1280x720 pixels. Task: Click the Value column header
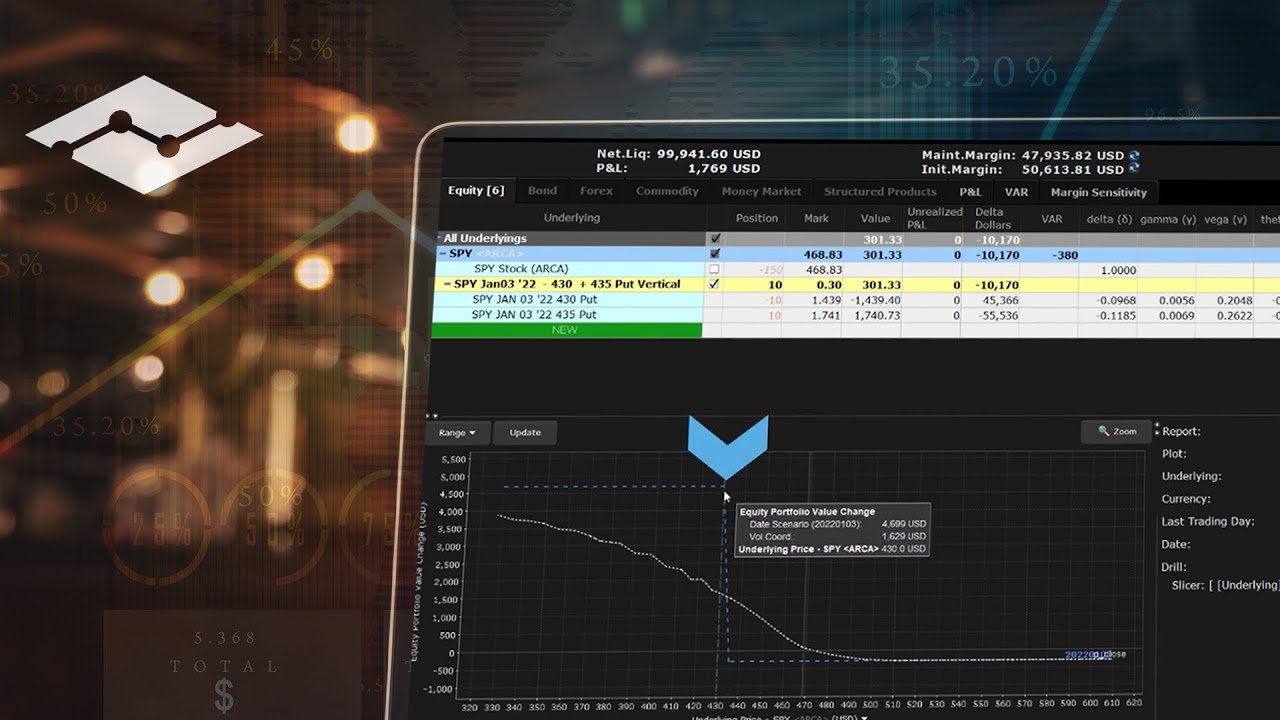[875, 218]
